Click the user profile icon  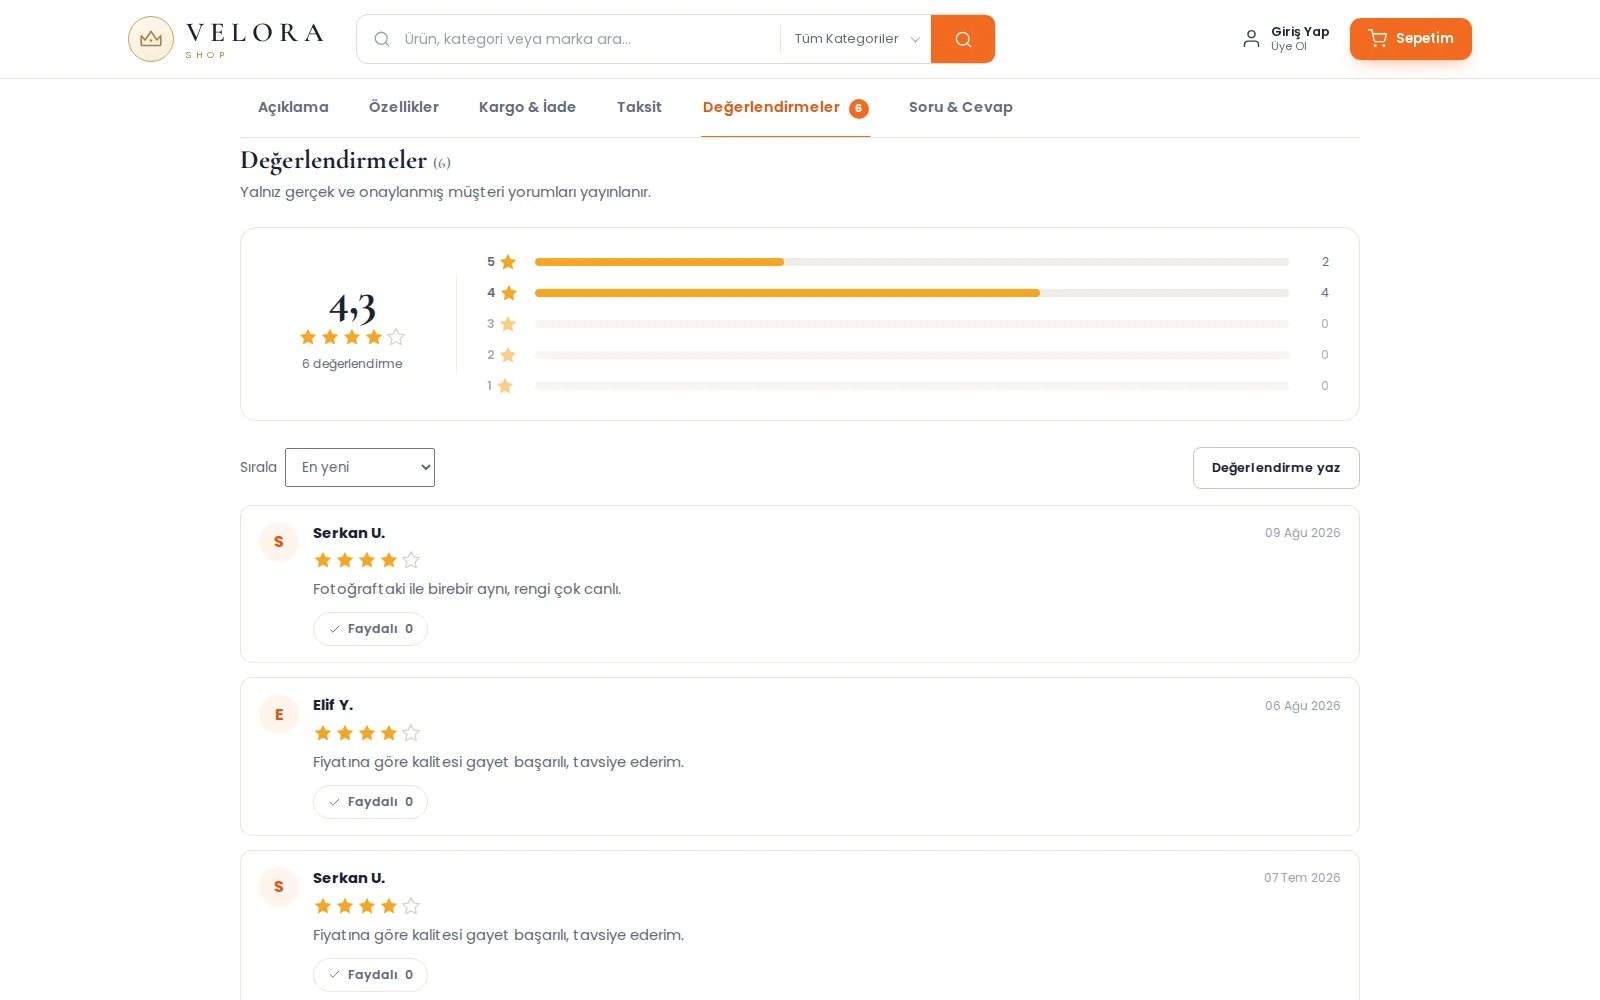tap(1251, 39)
